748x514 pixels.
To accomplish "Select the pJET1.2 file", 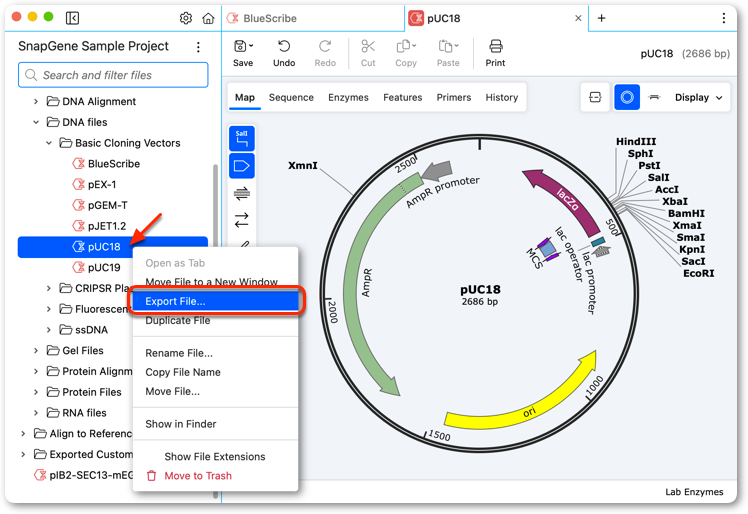I will click(113, 226).
